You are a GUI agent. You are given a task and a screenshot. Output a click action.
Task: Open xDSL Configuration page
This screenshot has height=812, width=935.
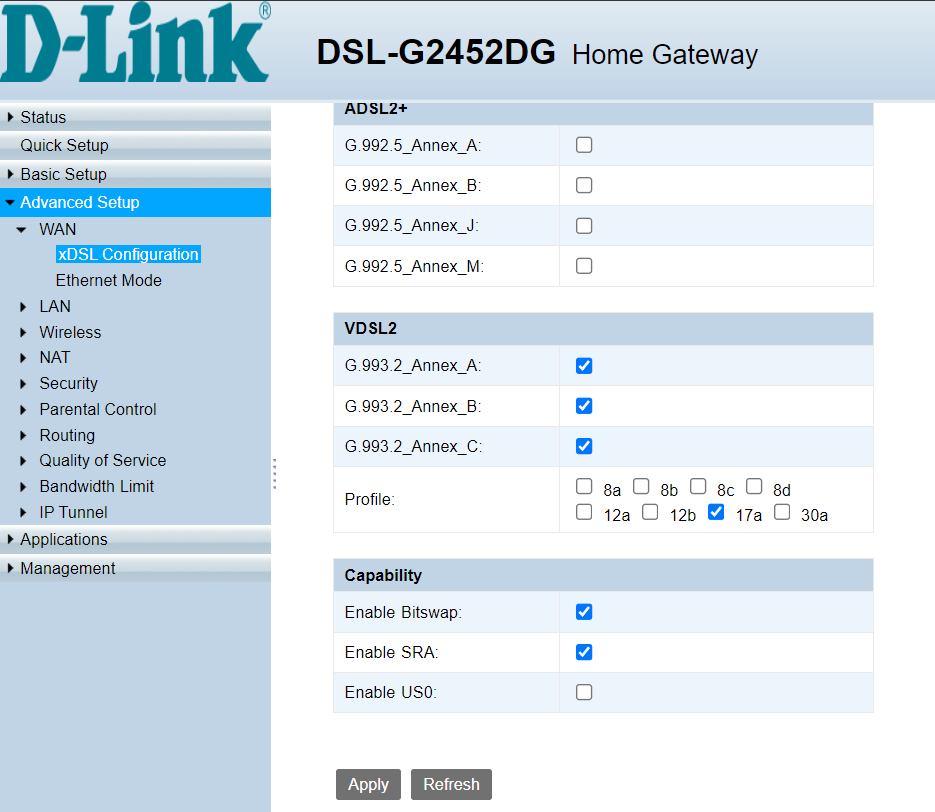click(x=128, y=255)
